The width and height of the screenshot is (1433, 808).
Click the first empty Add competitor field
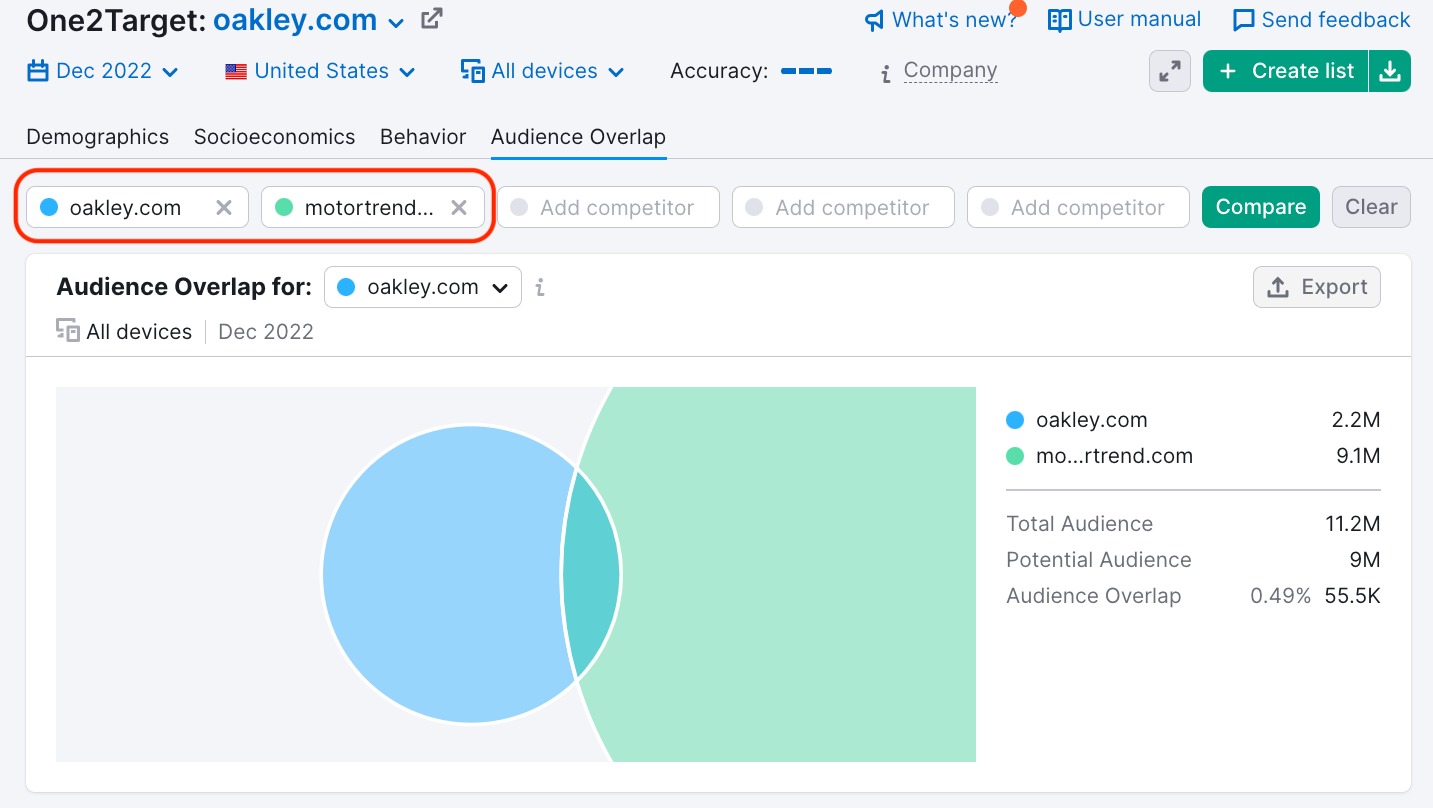608,207
